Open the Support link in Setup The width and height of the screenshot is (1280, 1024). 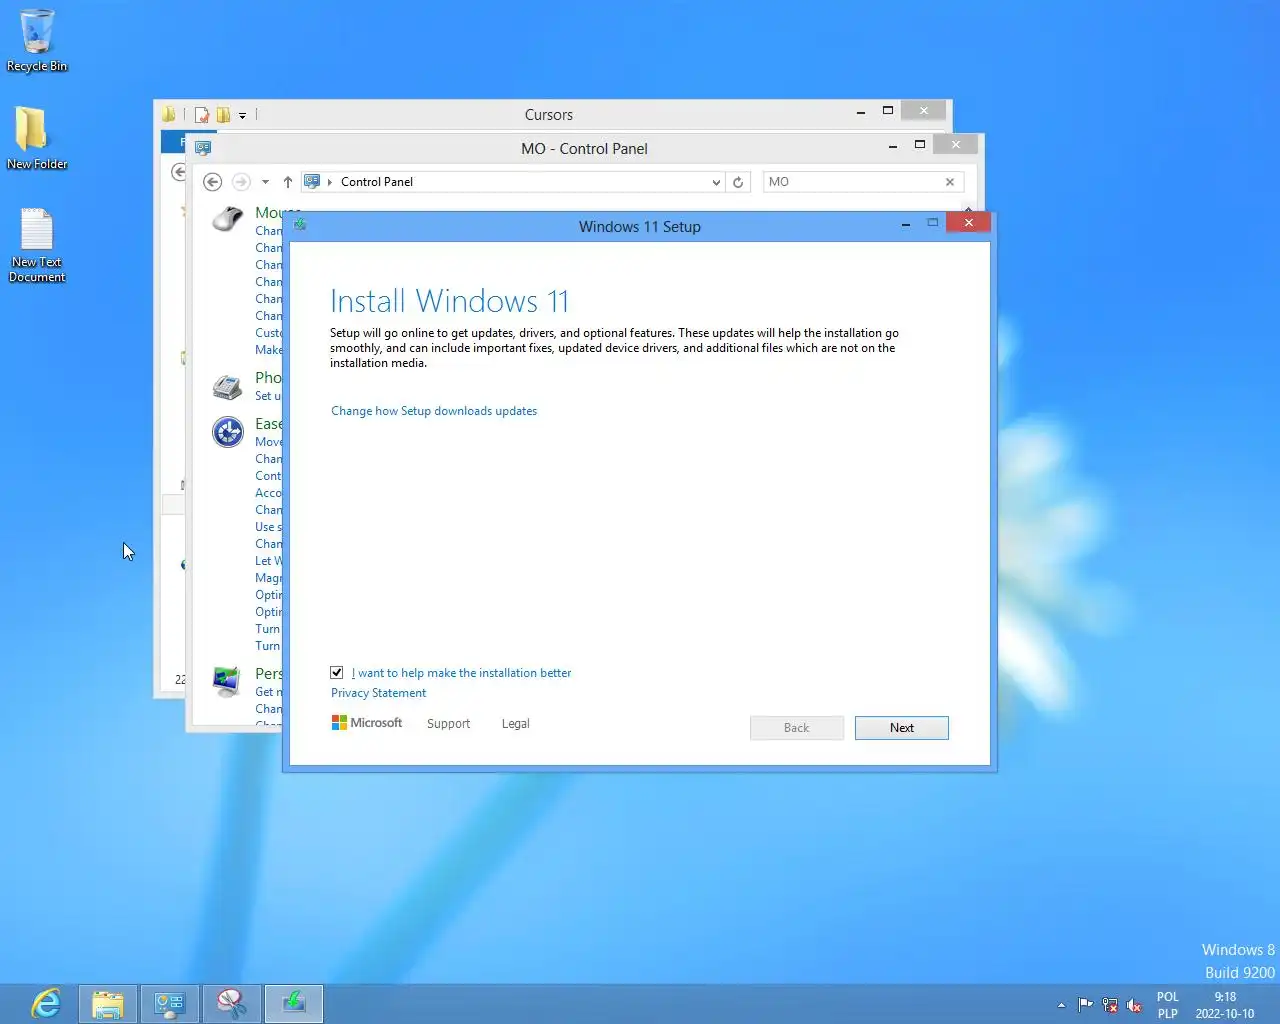click(448, 724)
